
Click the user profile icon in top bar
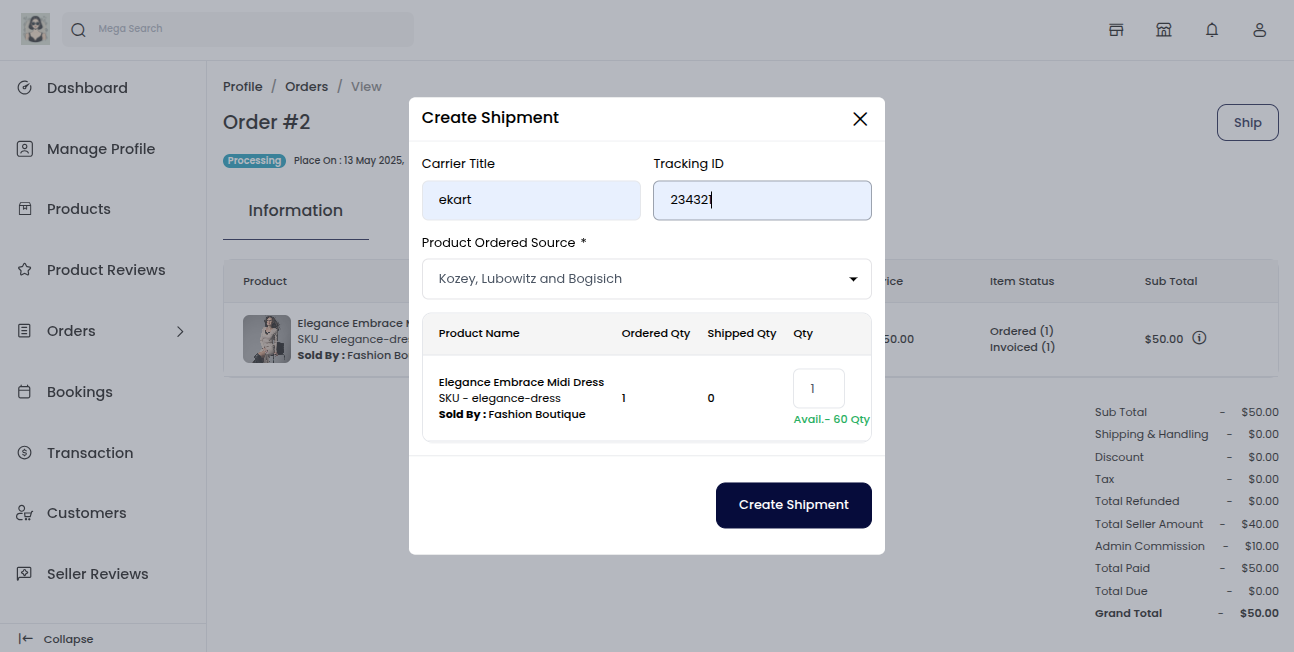(x=1259, y=29)
